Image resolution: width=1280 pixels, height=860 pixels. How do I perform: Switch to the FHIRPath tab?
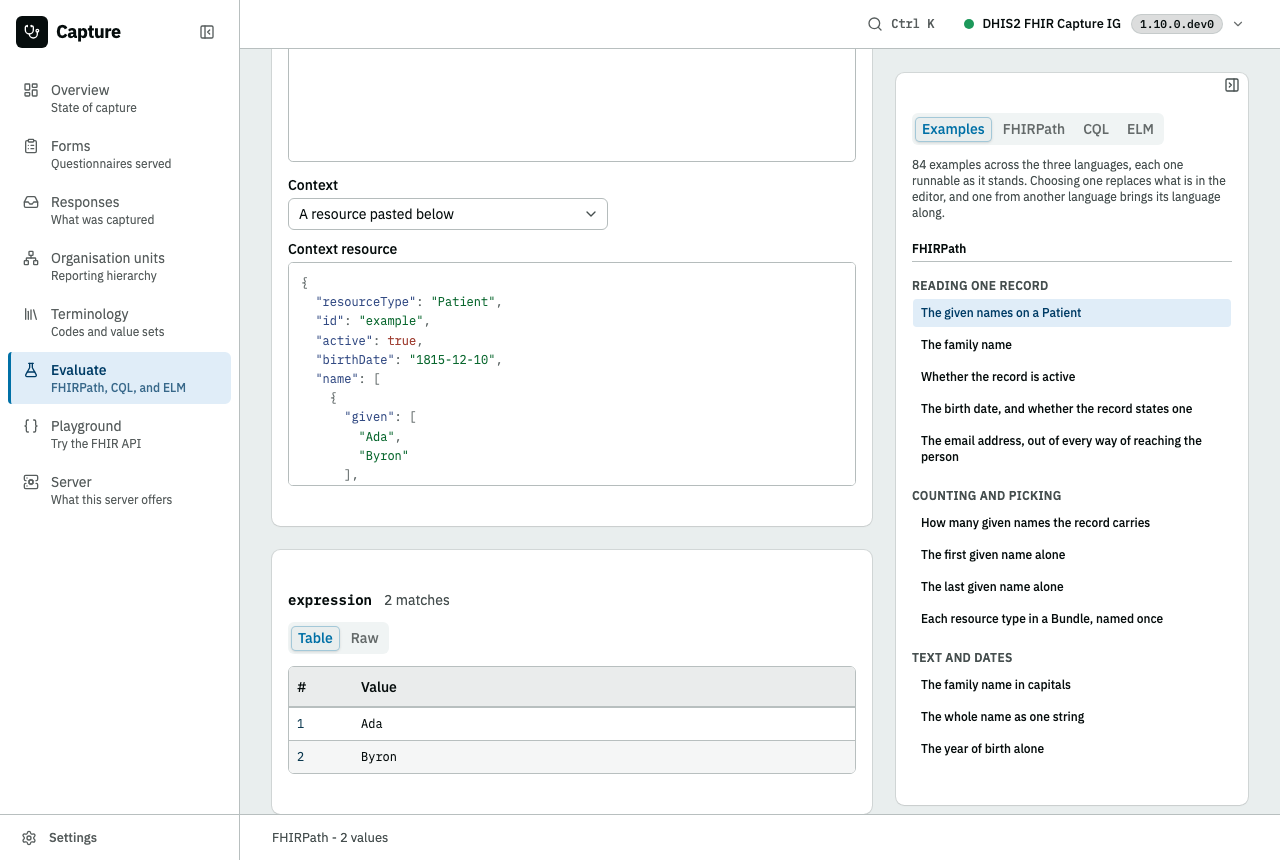[1034, 129]
